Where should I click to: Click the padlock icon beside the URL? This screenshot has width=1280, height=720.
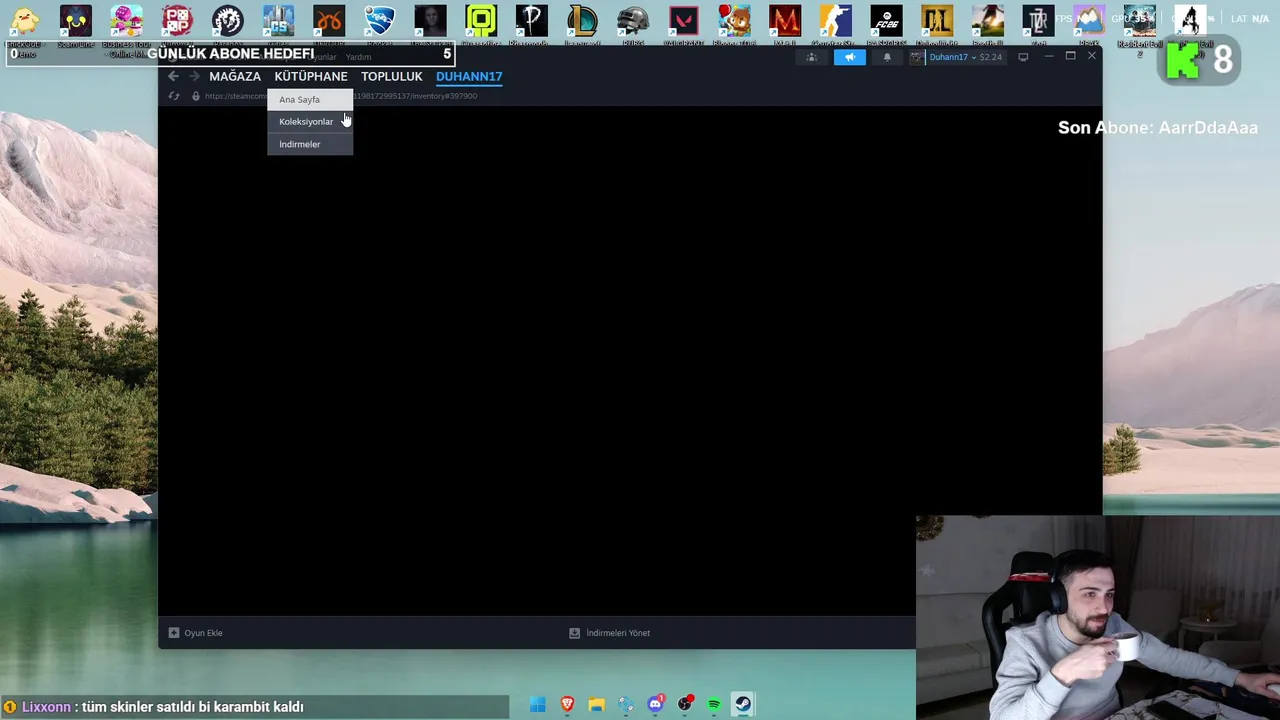[195, 96]
